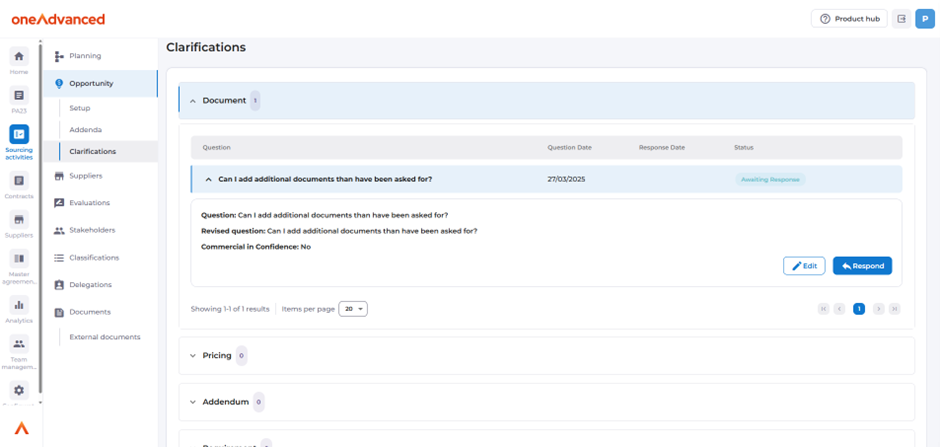Open the PA23 icon in the rail
Screen dimensions: 940x447
tap(19, 95)
